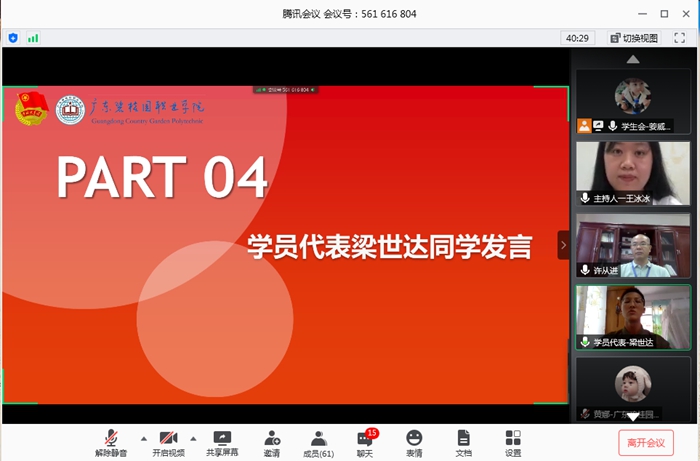Leave the meeting with 离开会议

coord(646,443)
